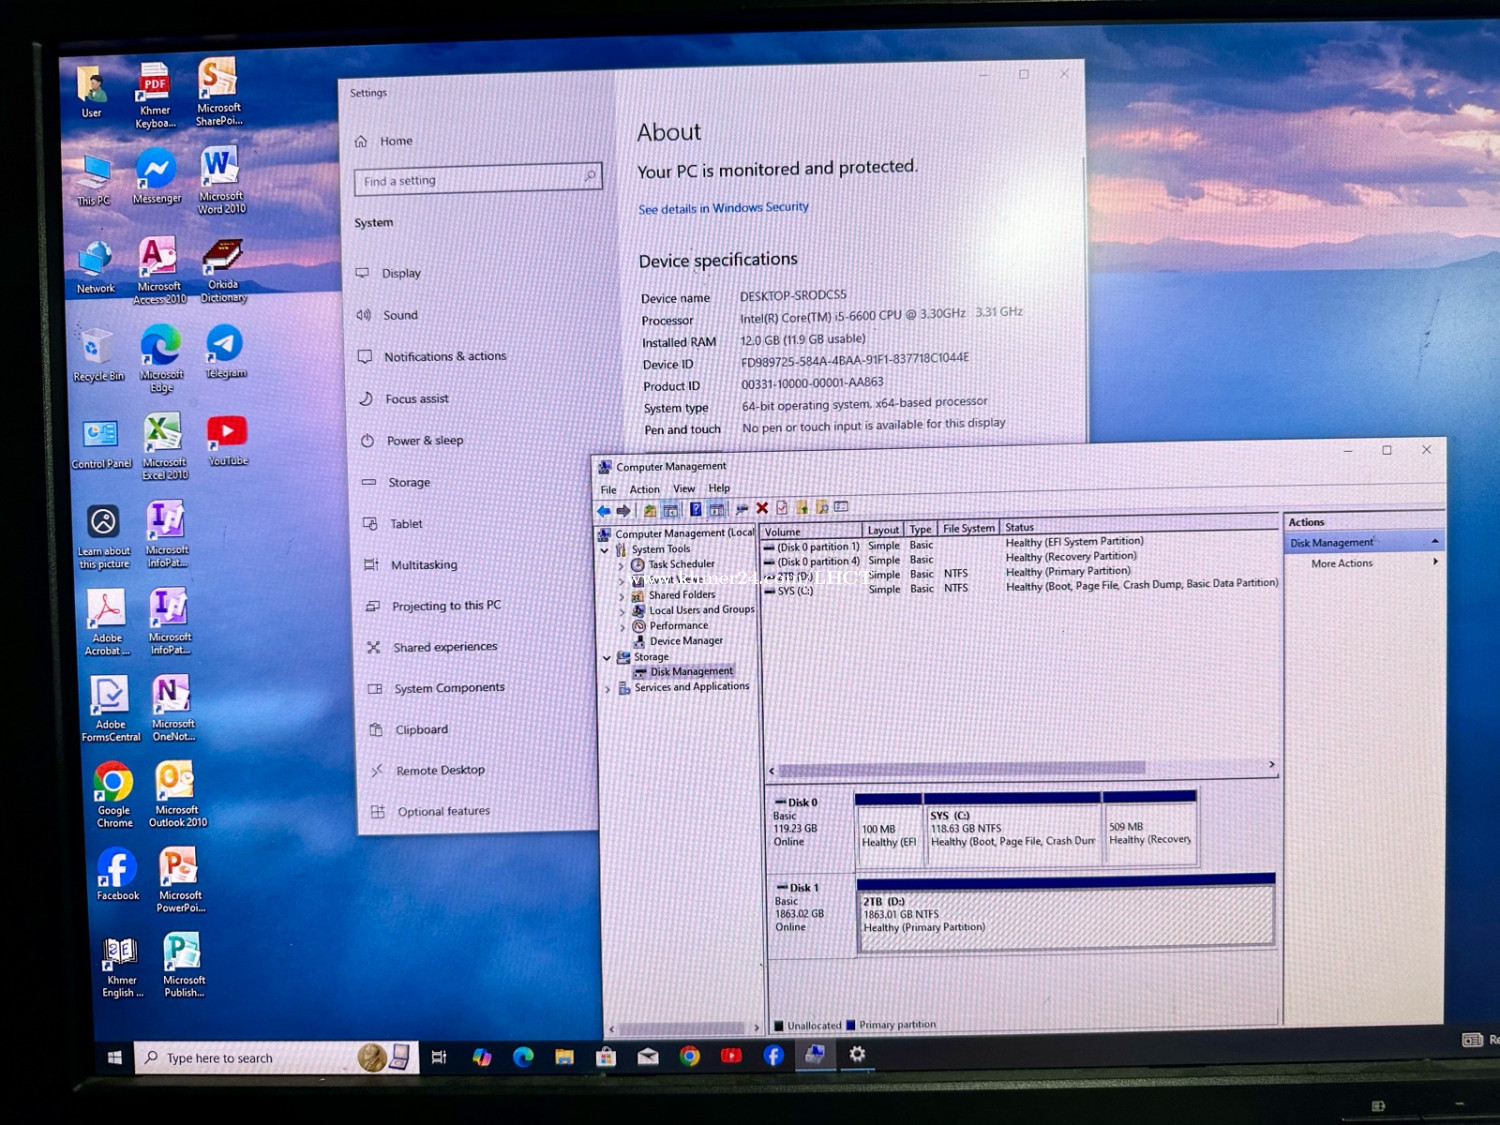Open Notifications & actions settings
The width and height of the screenshot is (1500, 1125).
432,357
